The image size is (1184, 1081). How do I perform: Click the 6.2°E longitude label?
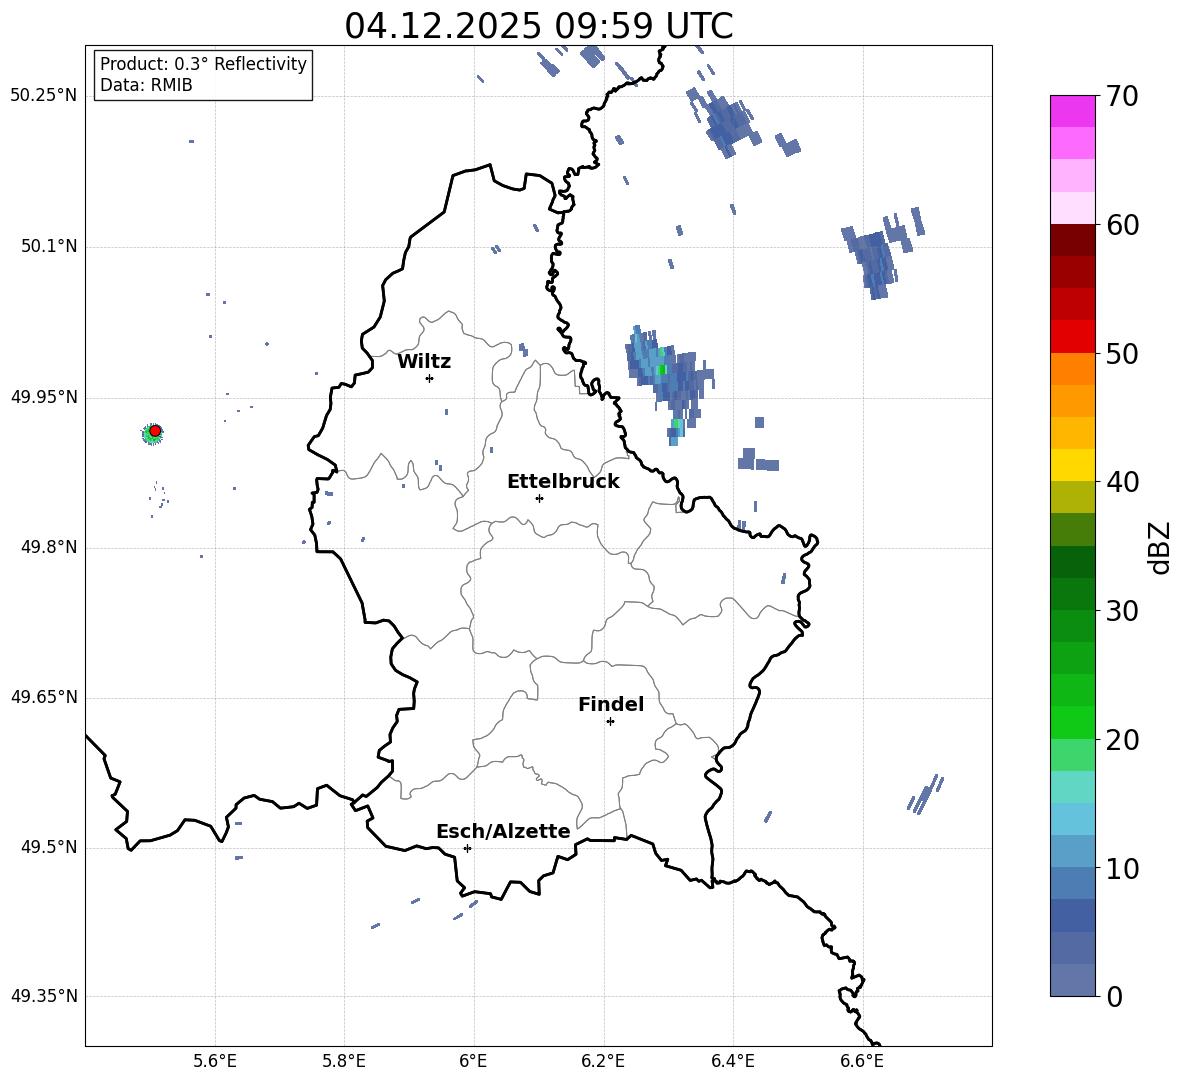click(603, 1061)
